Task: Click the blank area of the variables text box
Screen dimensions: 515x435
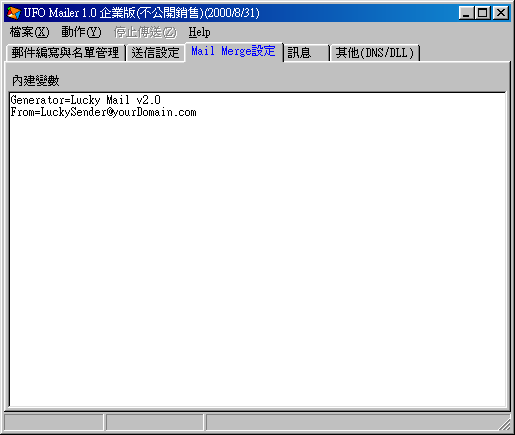Action: 257,260
